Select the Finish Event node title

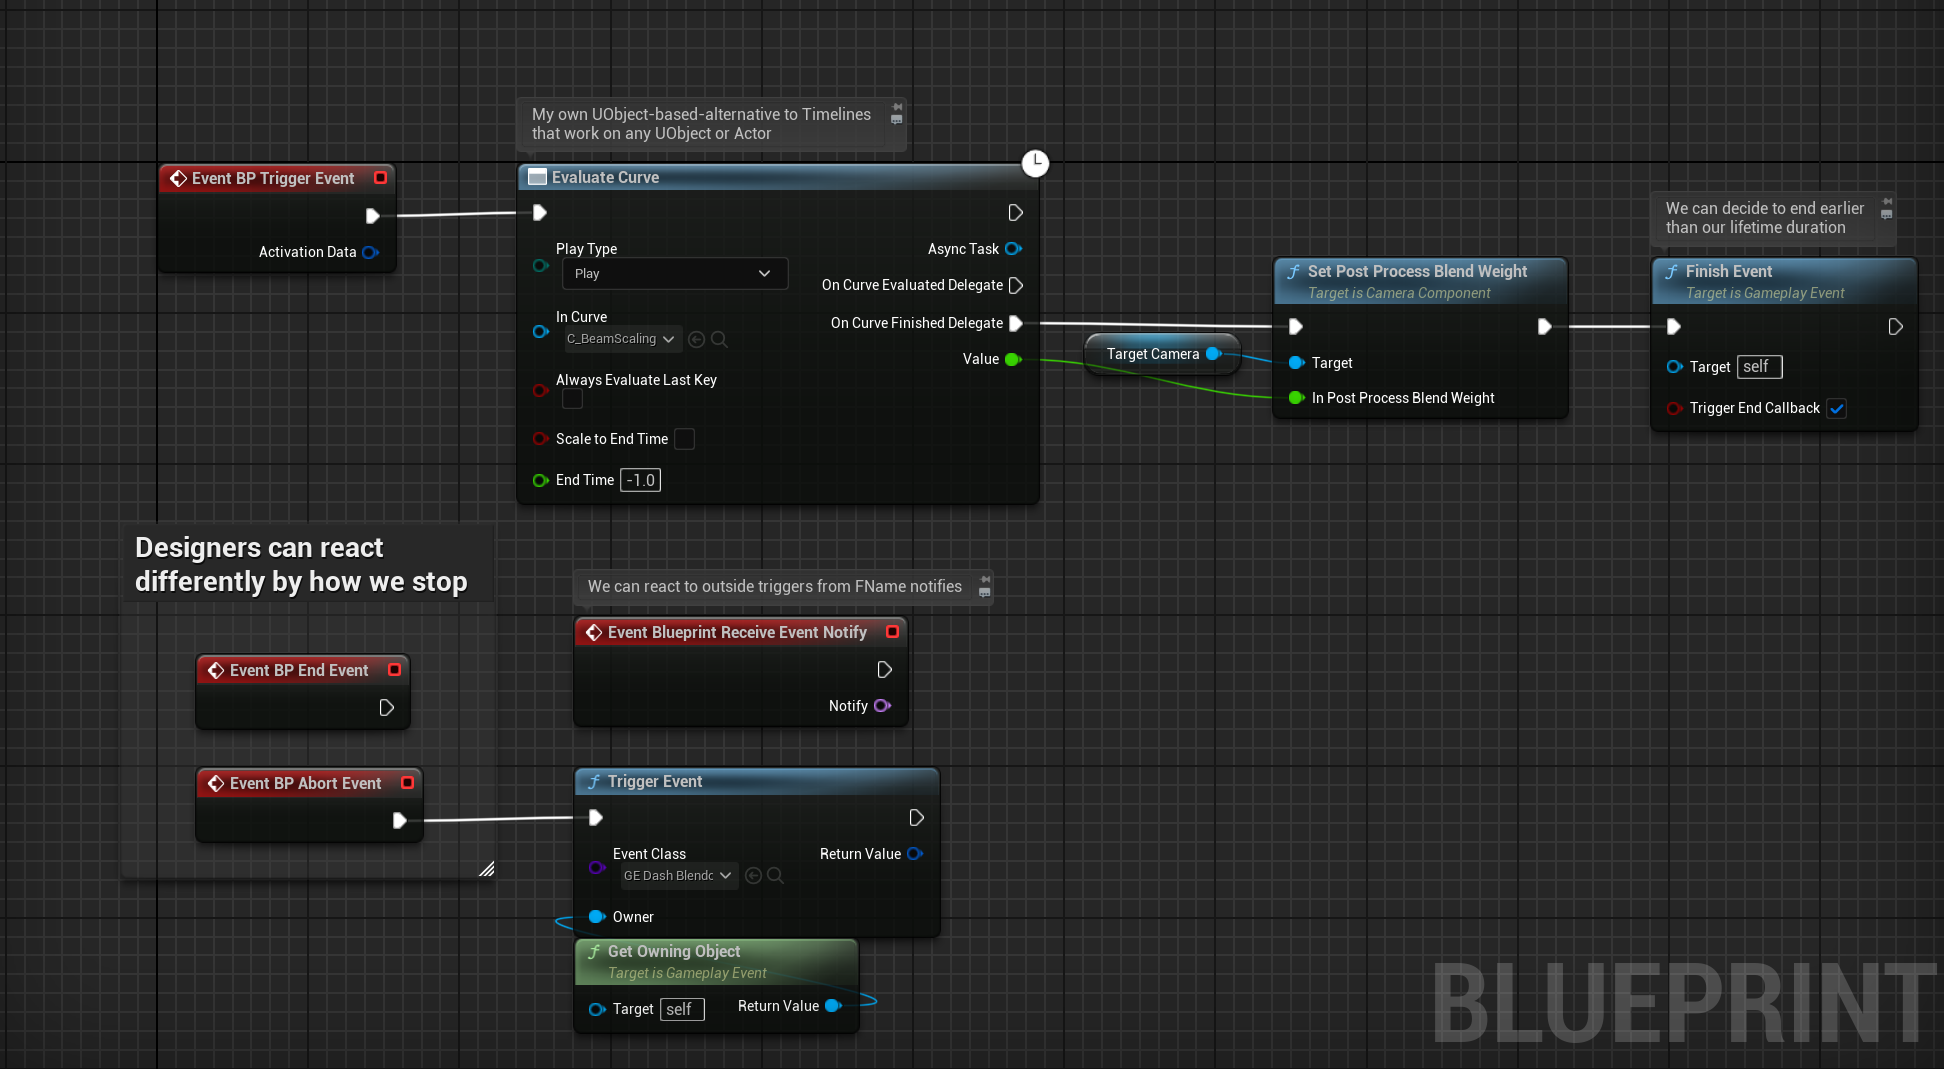coord(1729,272)
